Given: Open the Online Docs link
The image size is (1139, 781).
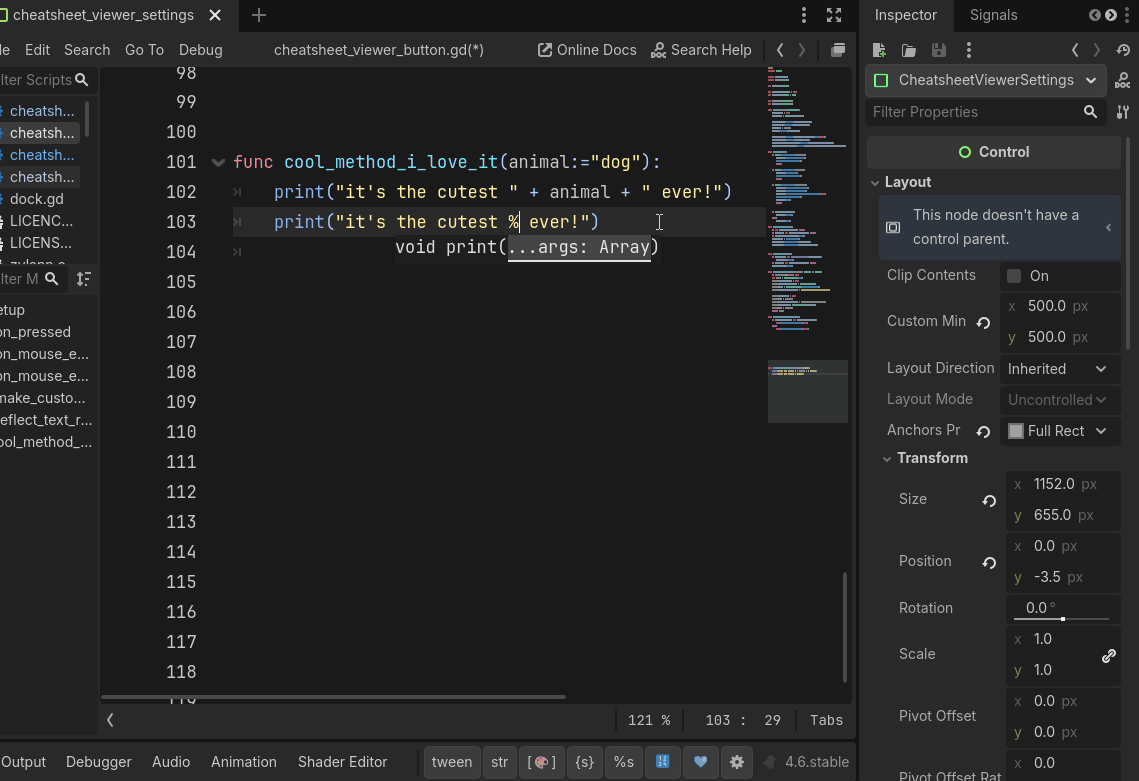Looking at the screenshot, I should pos(587,50).
